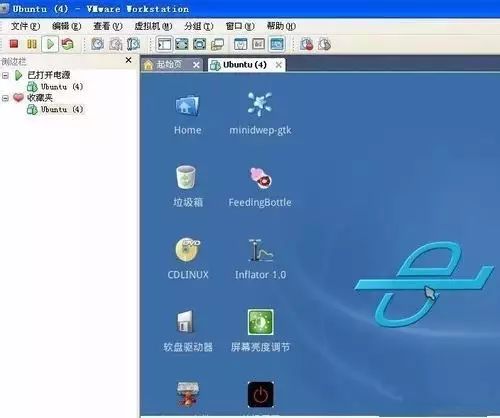500x418 pixels.
Task: Open the 编辑(E) menu
Action: [67, 26]
